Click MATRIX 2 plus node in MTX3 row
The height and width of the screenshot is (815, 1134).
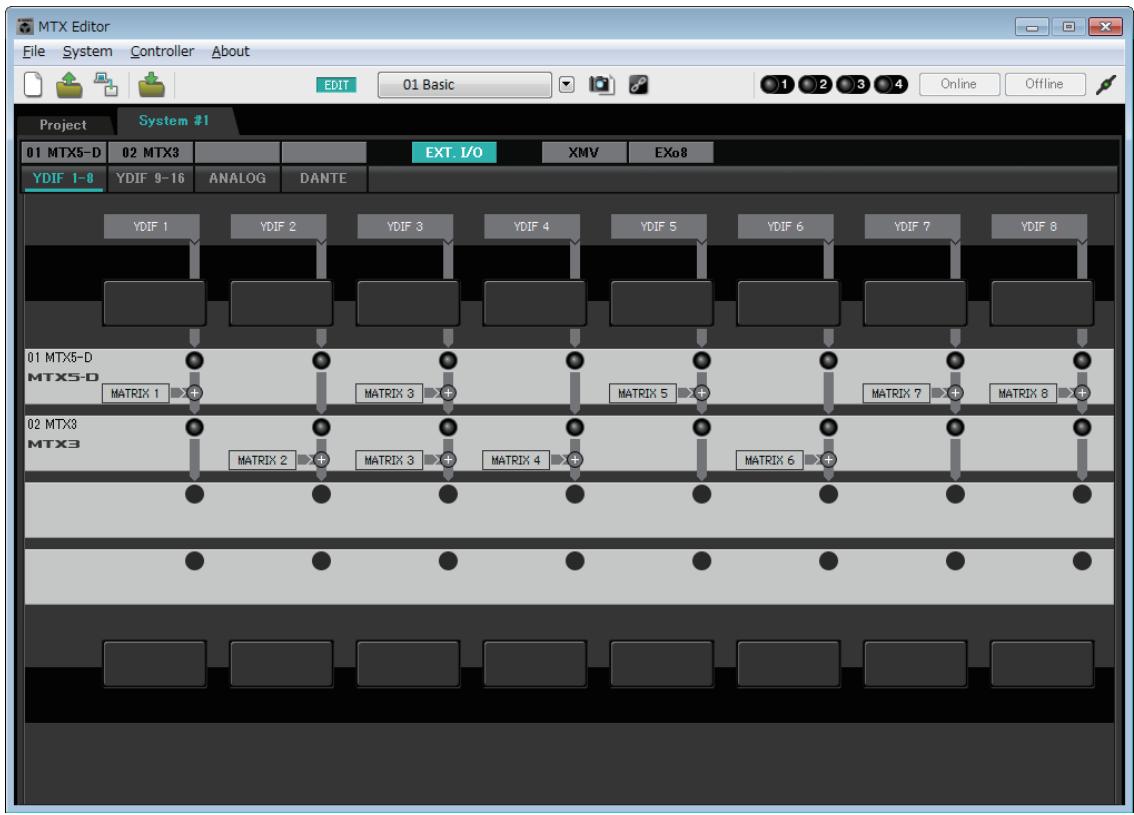[x=321, y=459]
